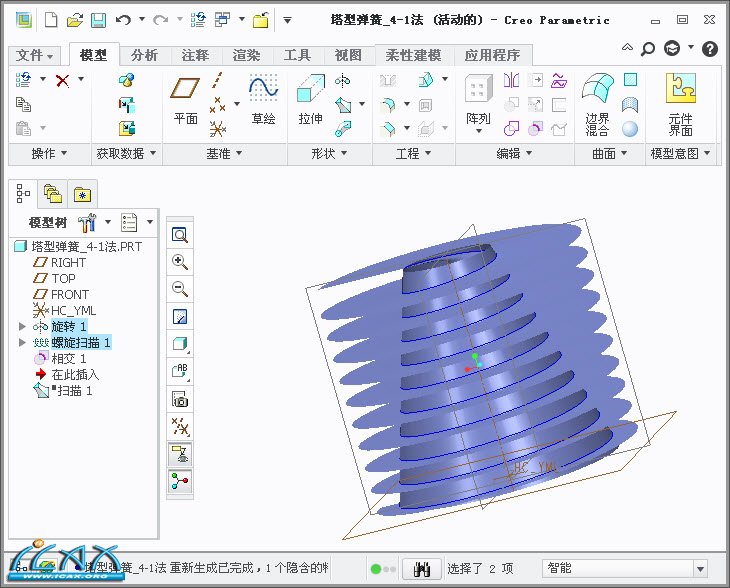Open the 柔性建模 ribbon tab
This screenshot has height=588, width=730.
[x=413, y=55]
